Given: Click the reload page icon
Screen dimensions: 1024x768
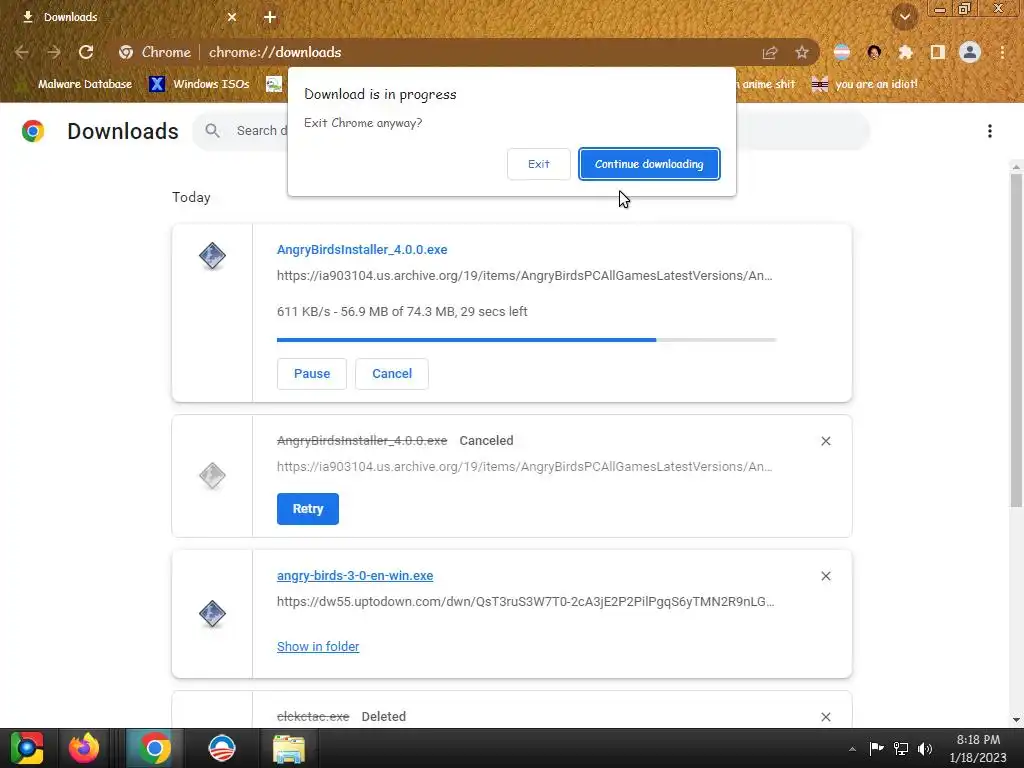Looking at the screenshot, I should (86, 52).
